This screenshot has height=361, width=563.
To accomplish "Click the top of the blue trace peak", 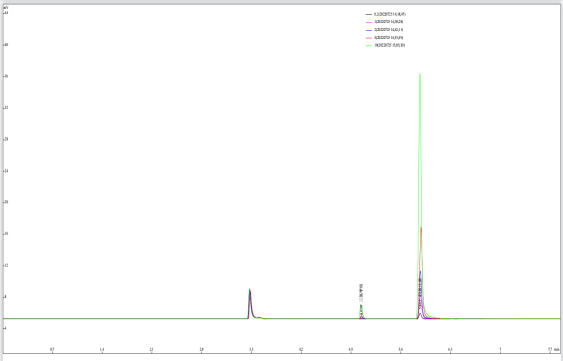I will (x=420, y=272).
